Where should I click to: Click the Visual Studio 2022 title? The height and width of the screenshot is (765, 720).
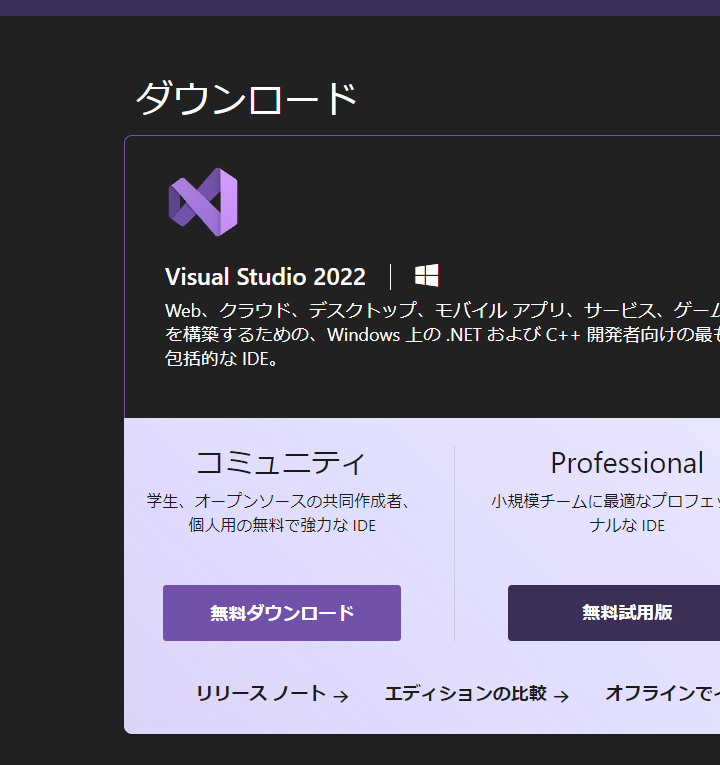click(265, 277)
